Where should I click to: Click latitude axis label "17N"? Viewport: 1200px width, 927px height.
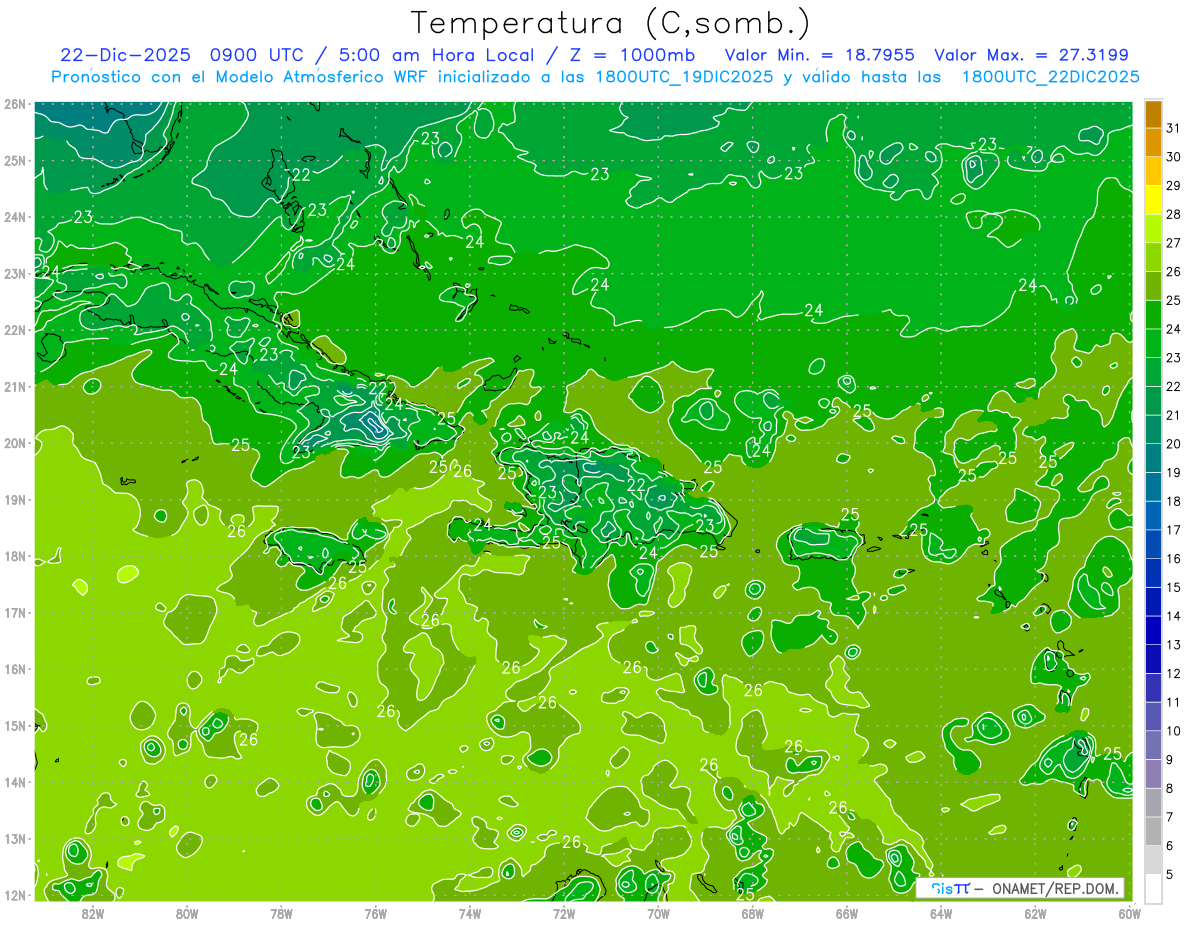(x=14, y=612)
